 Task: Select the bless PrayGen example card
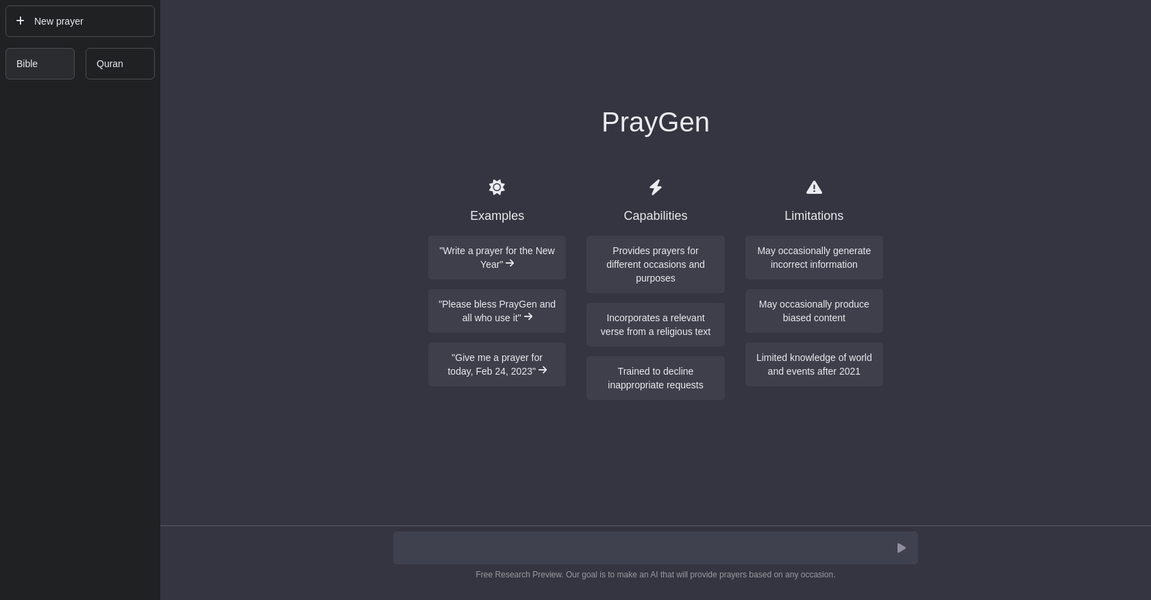[x=497, y=311]
